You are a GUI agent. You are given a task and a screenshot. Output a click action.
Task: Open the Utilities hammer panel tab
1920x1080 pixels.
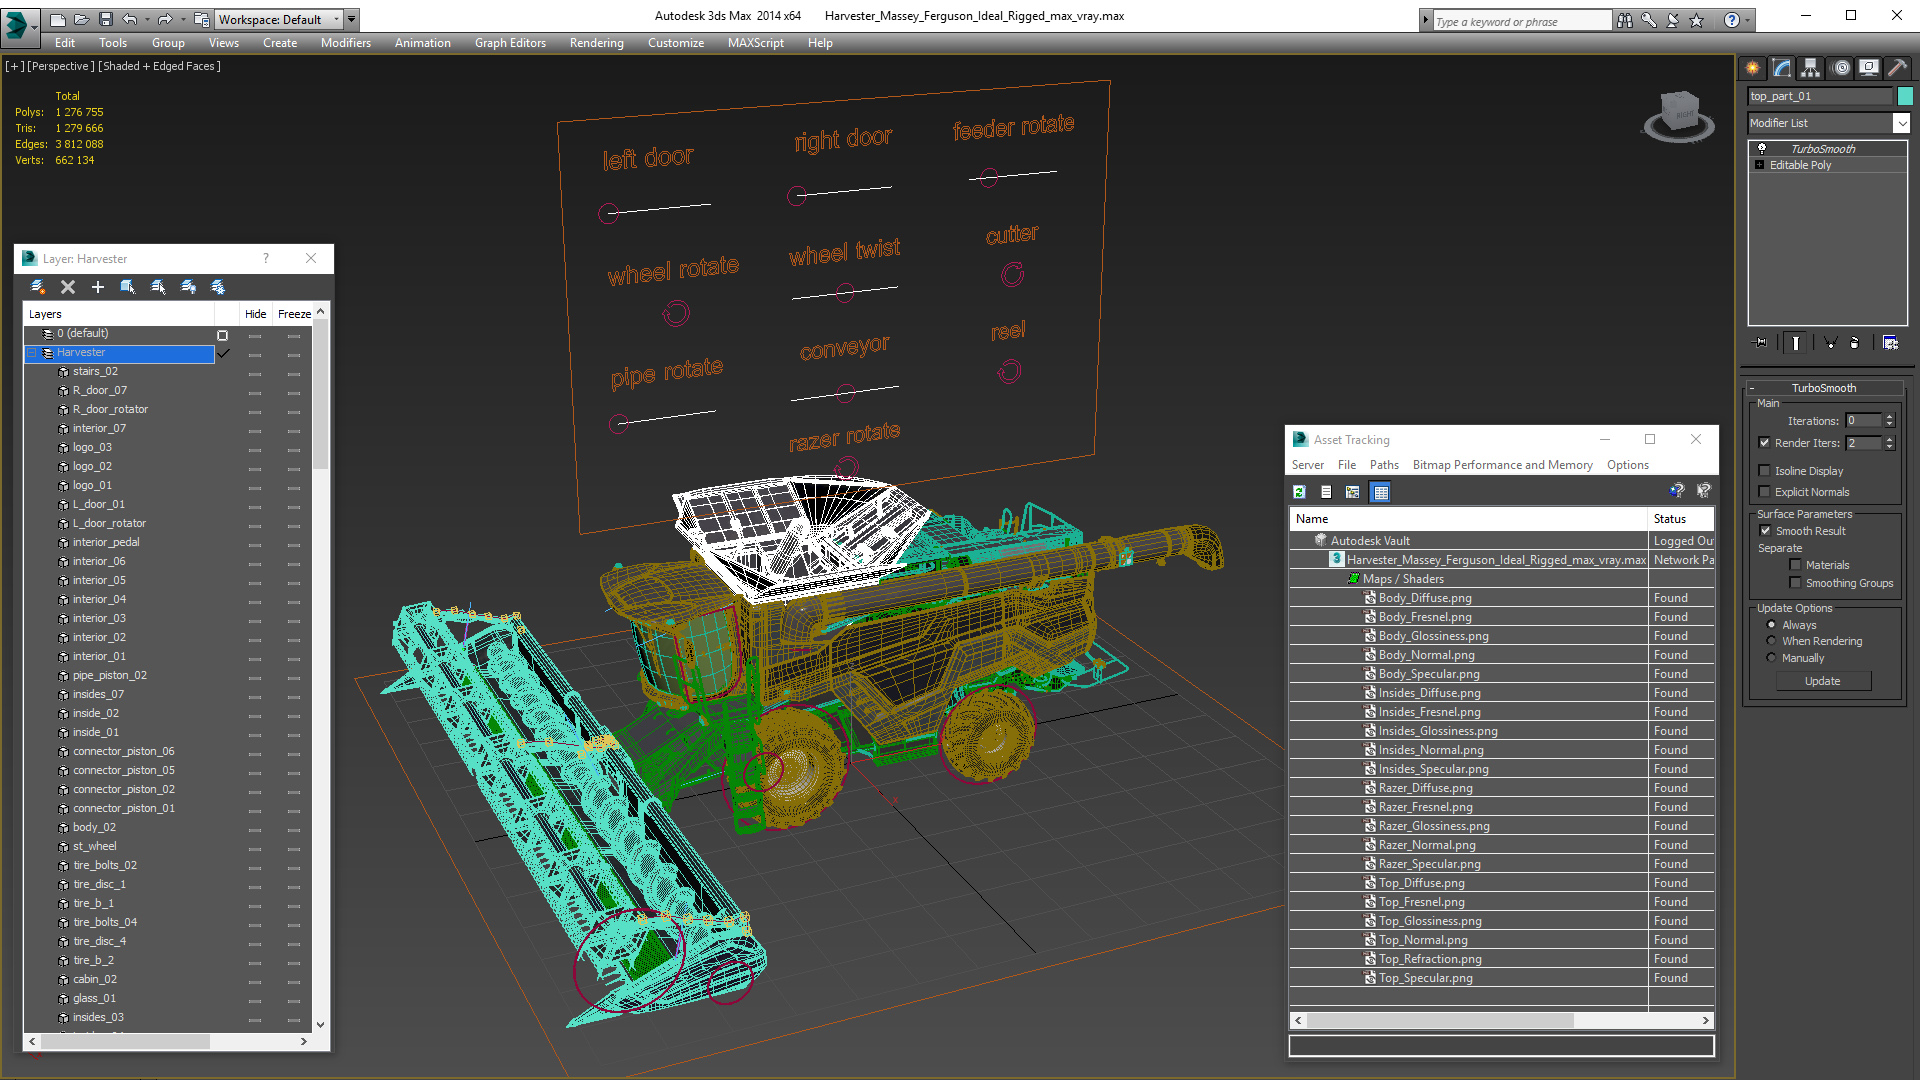(1897, 68)
